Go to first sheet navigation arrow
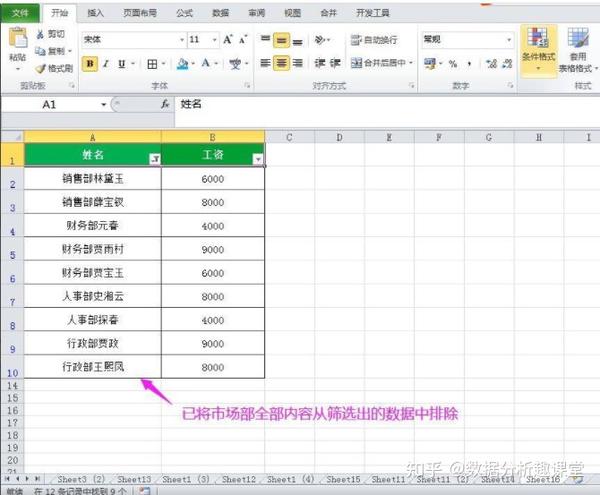Image resolution: width=600 pixels, height=495 pixels. point(7,479)
